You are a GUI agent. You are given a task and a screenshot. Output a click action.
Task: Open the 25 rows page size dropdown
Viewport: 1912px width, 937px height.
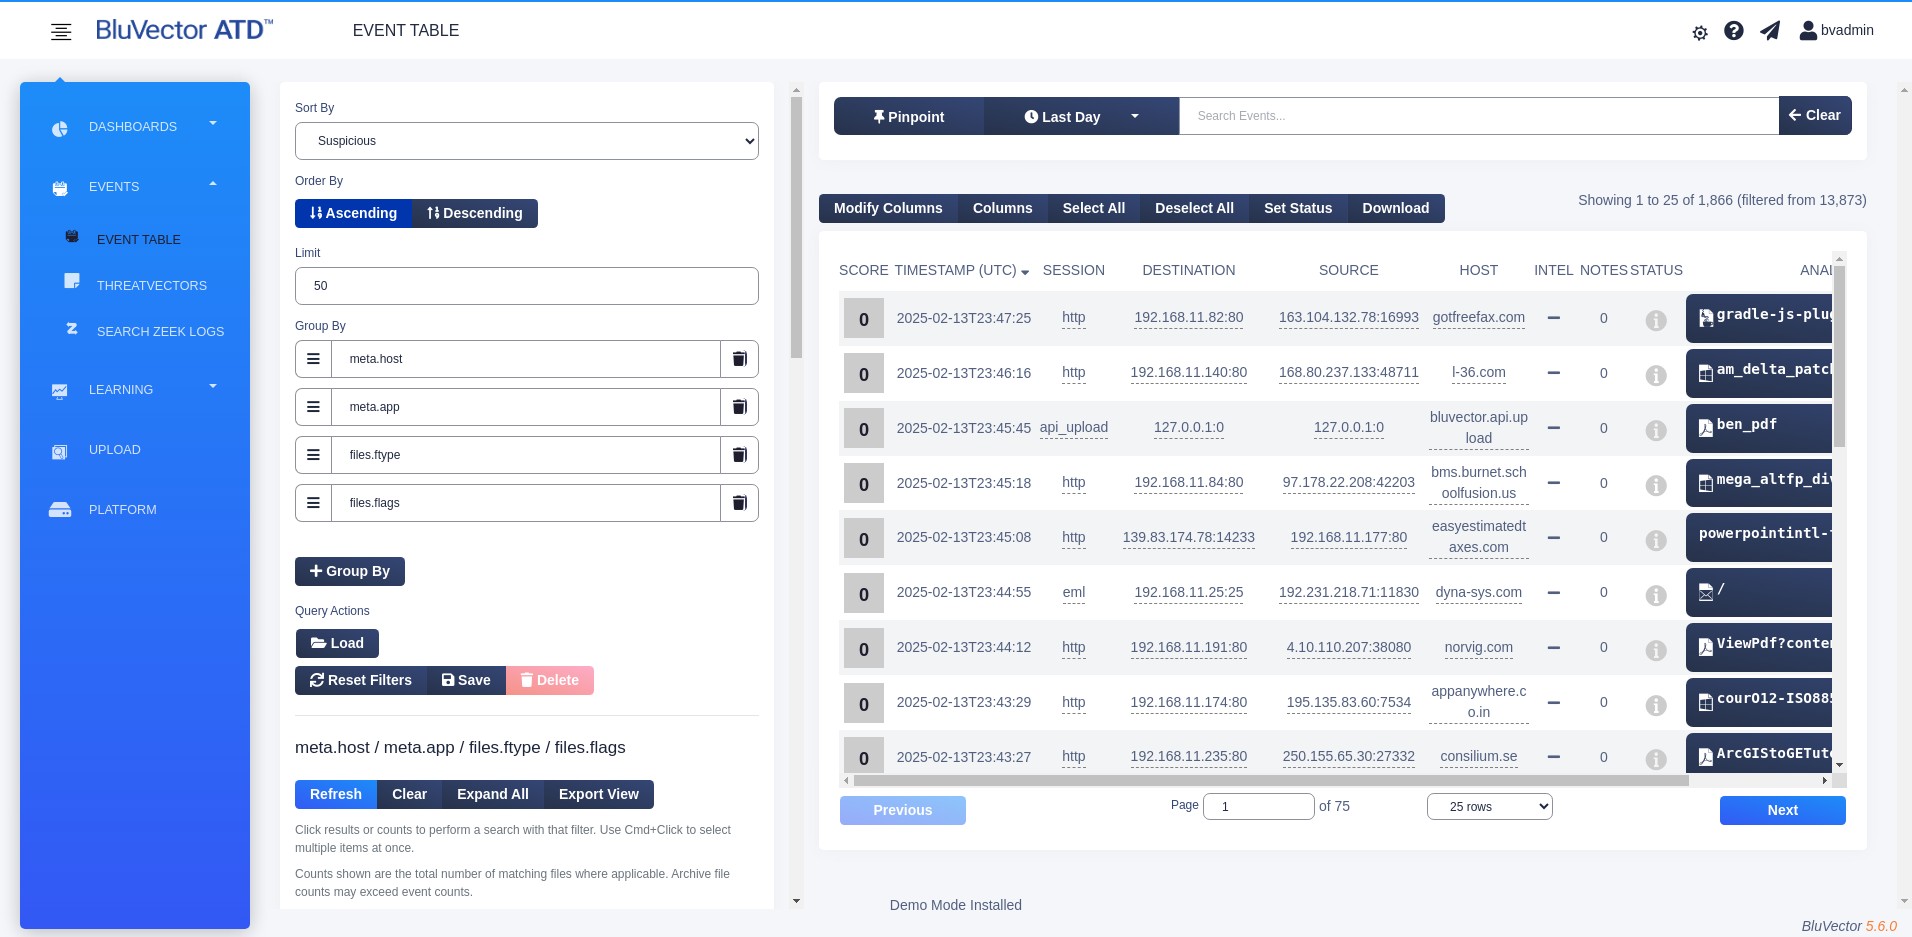[x=1490, y=807]
